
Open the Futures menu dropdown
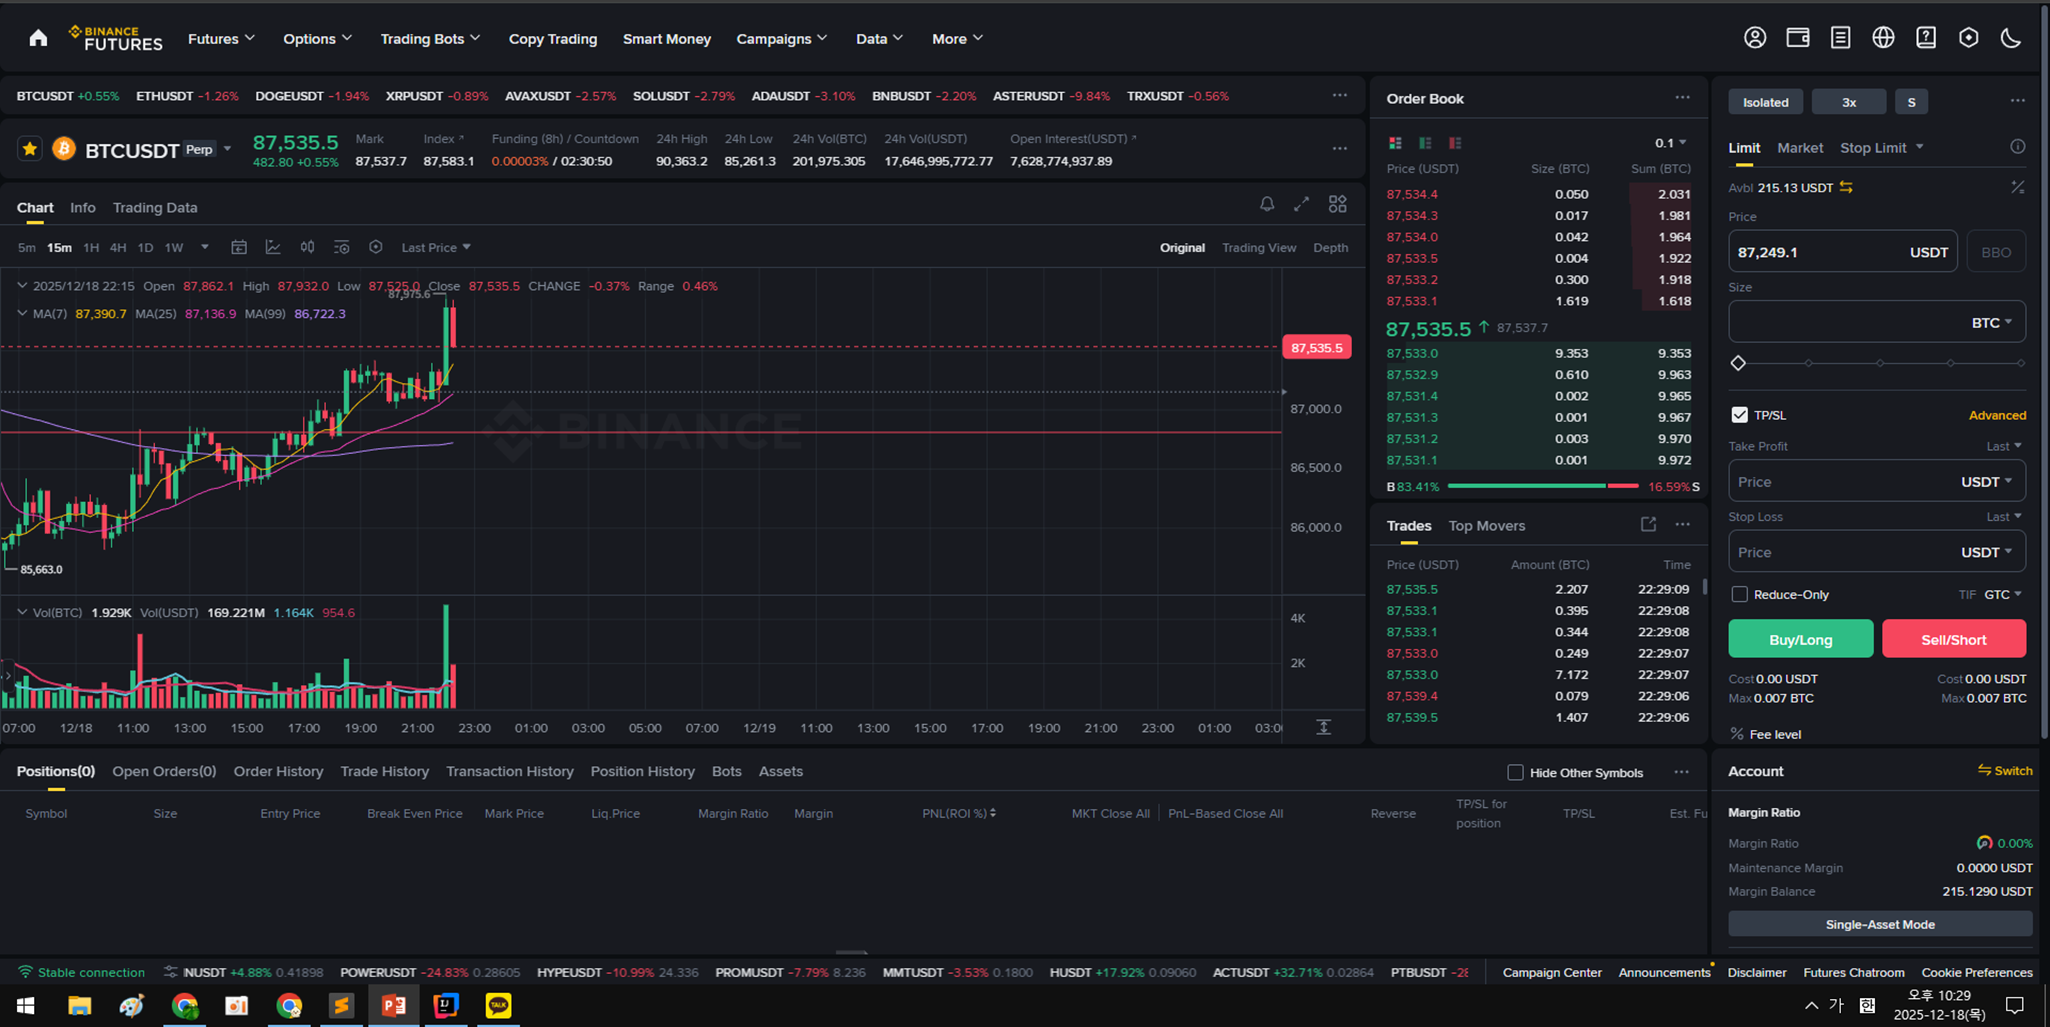coord(221,38)
